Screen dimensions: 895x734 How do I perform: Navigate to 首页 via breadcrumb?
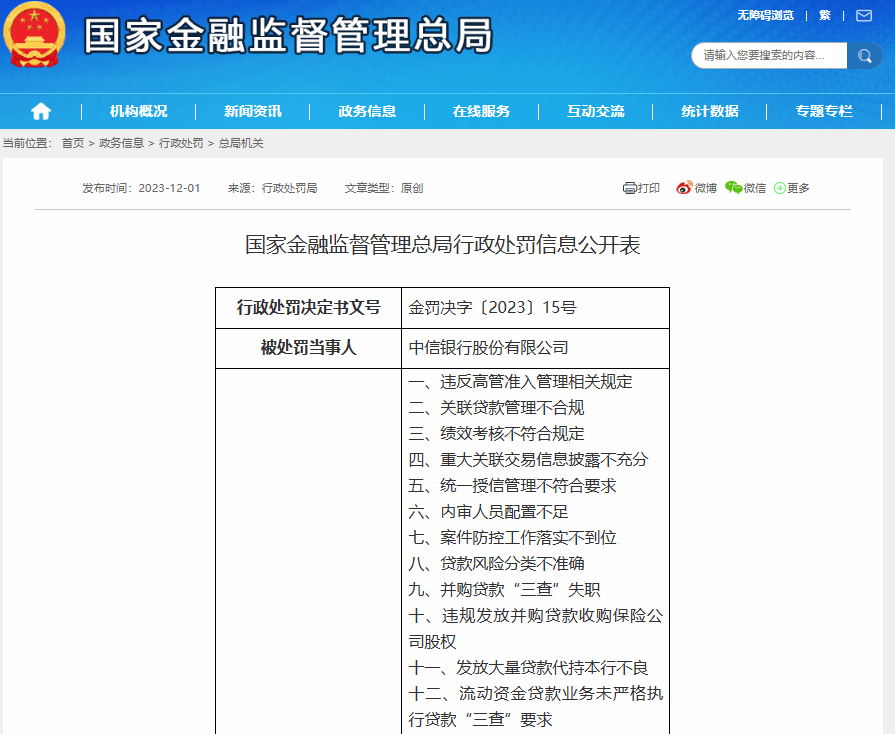coord(73,142)
